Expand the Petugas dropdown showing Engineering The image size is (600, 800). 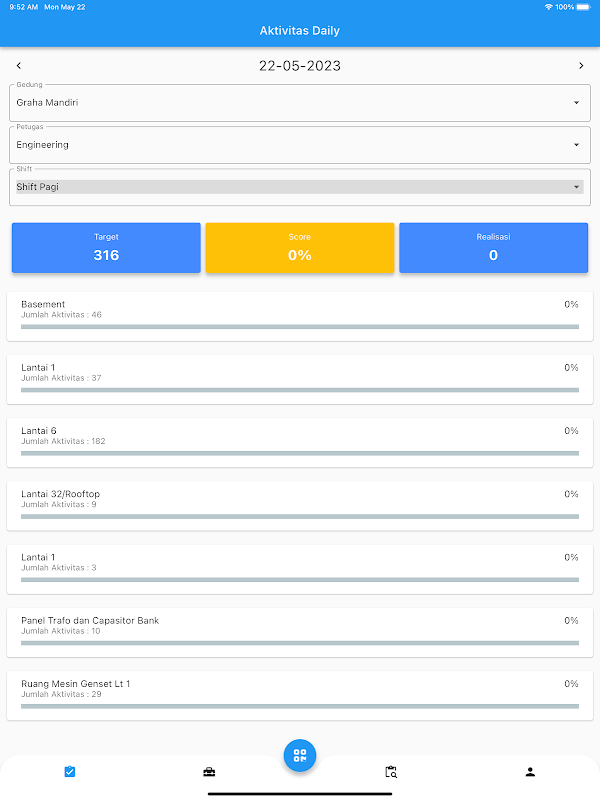tap(300, 145)
